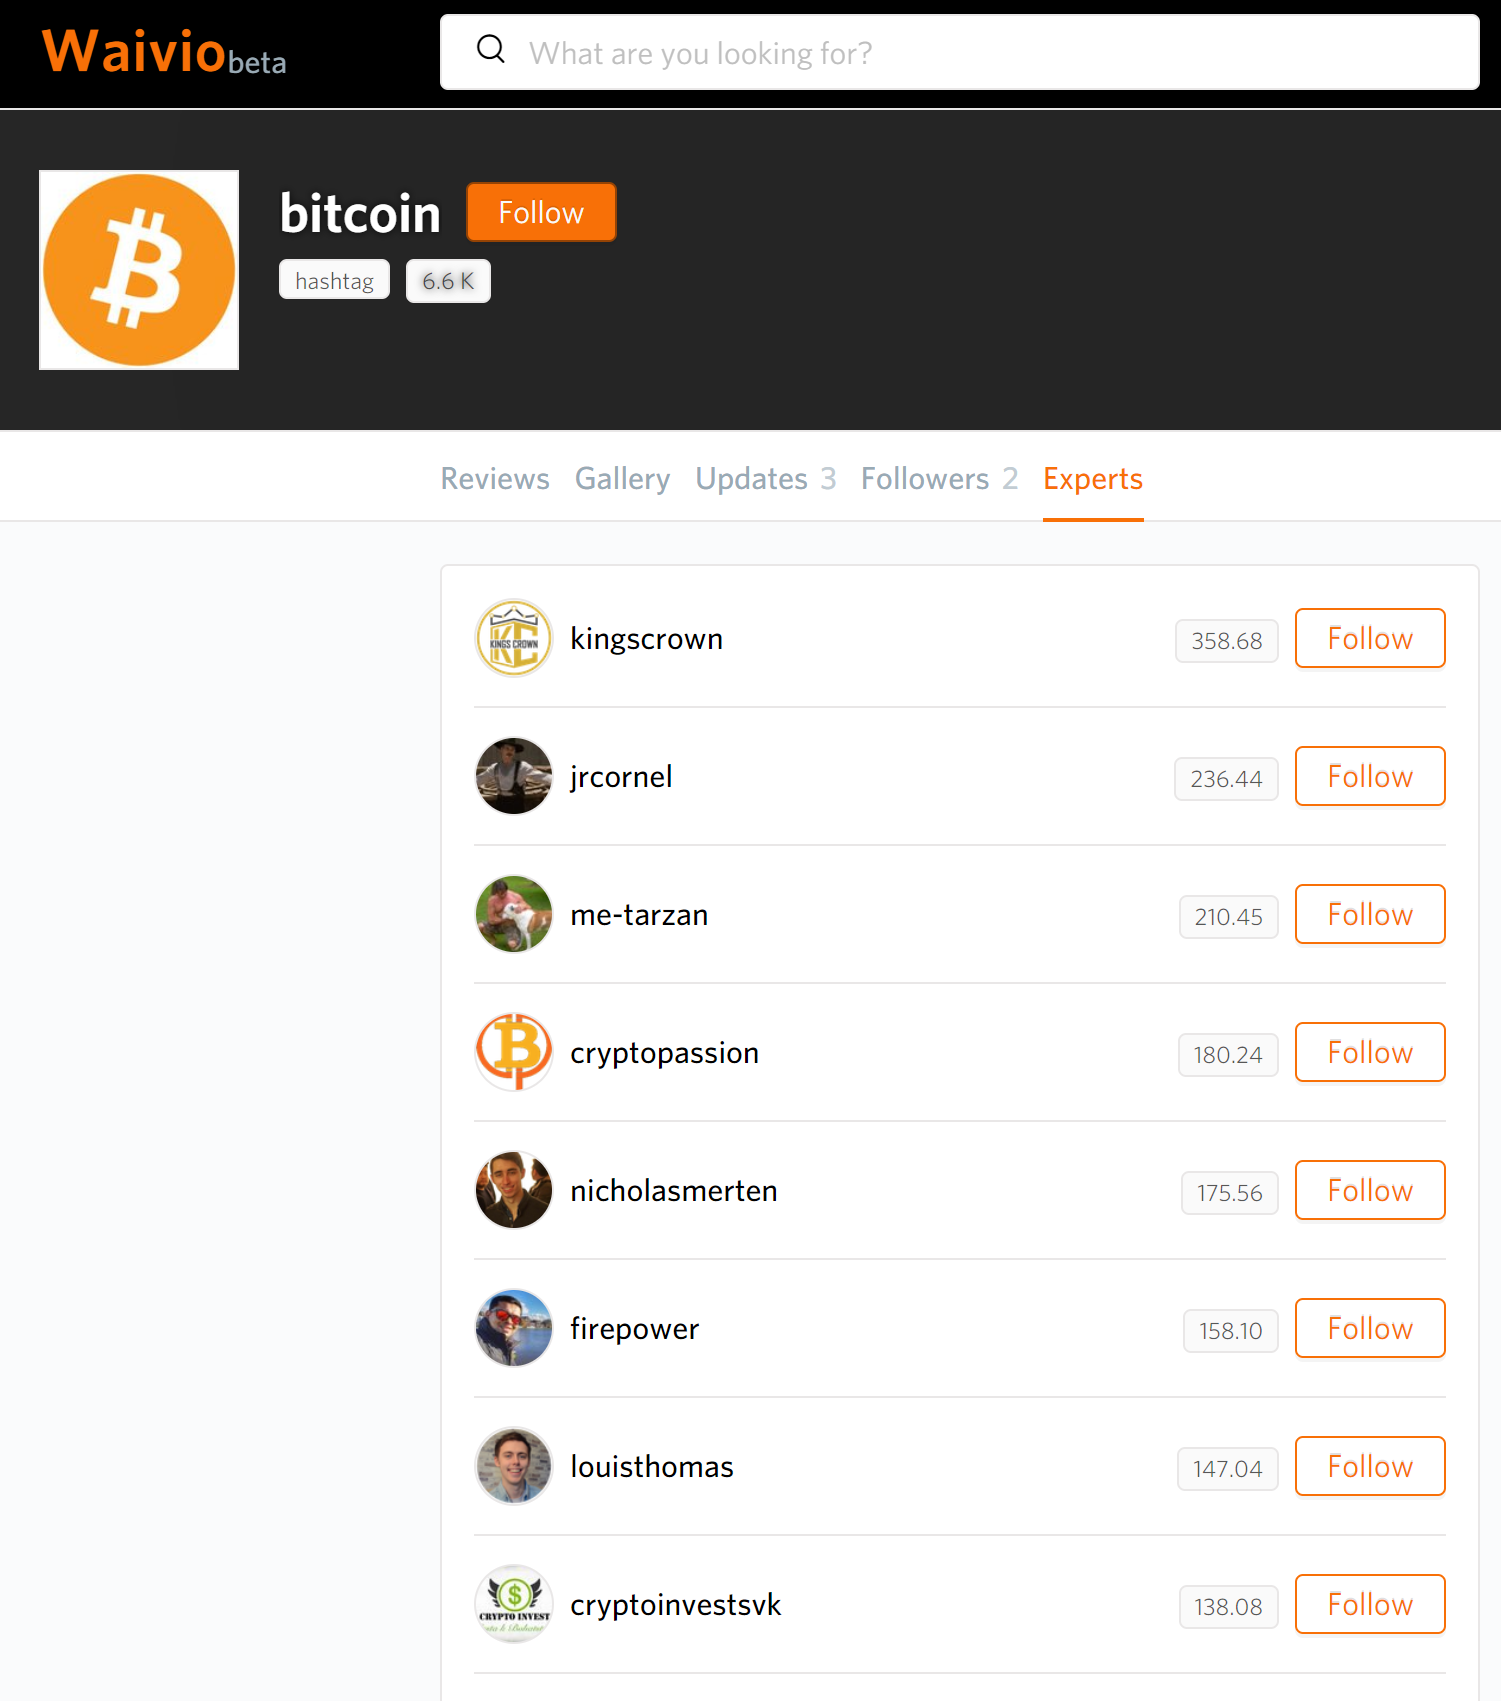This screenshot has height=1701, width=1501.
Task: Switch to the Reviews tab
Action: pos(495,479)
